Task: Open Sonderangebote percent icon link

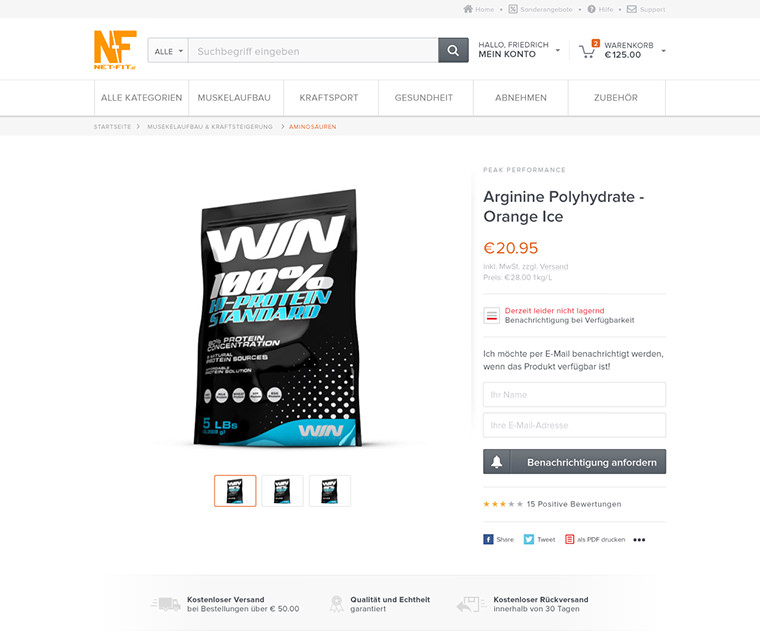Action: tap(513, 9)
